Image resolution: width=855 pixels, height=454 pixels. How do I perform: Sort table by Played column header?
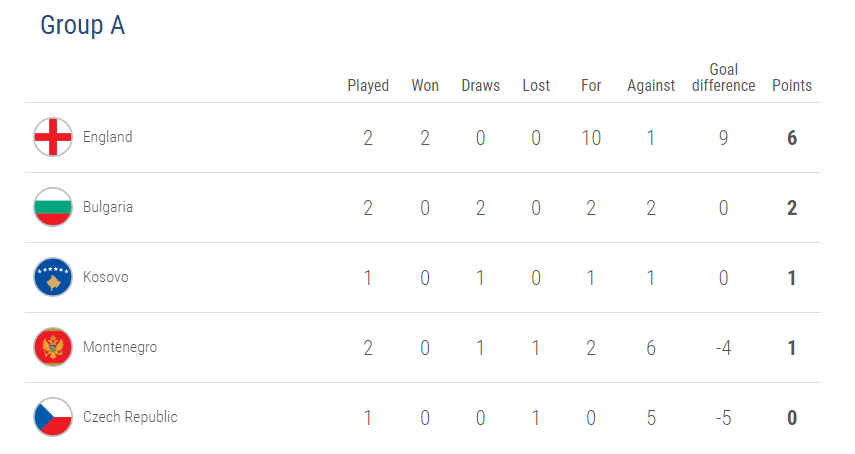[368, 86]
